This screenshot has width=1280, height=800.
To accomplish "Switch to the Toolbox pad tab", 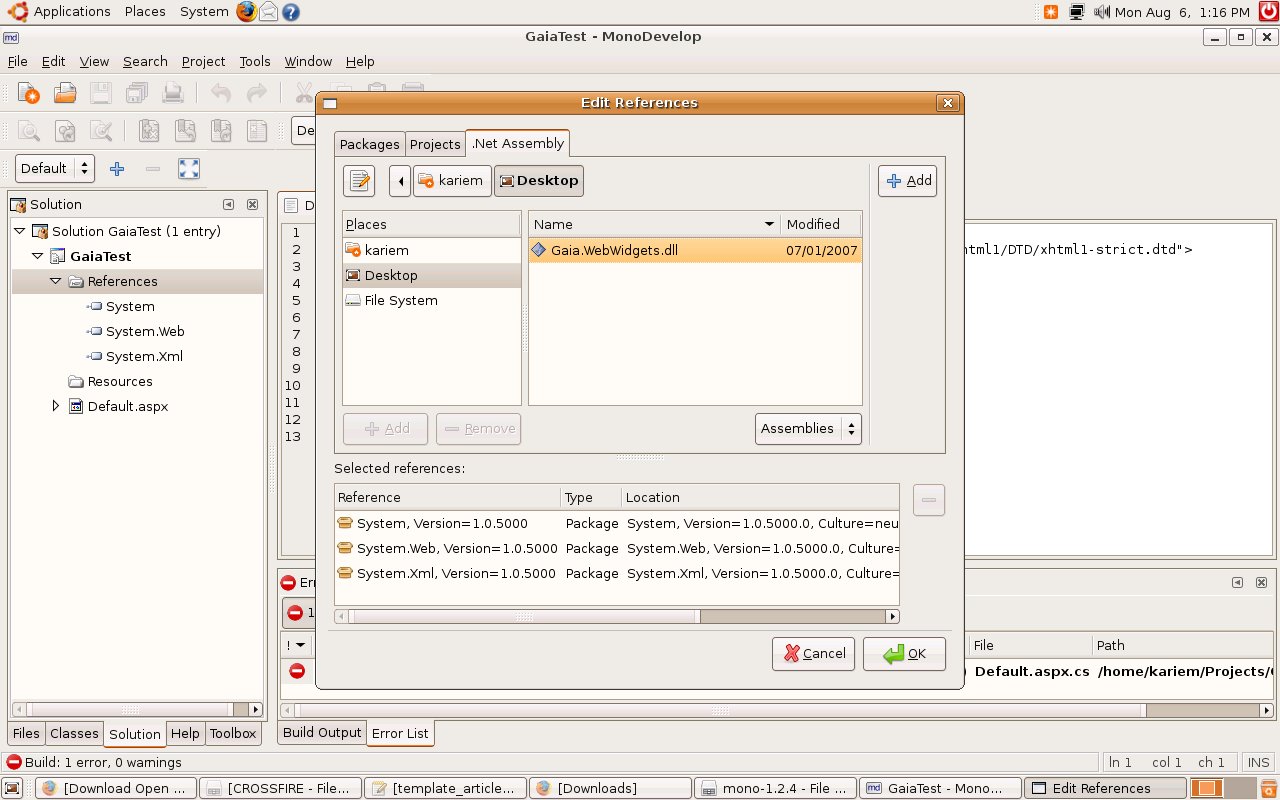I will [233, 733].
